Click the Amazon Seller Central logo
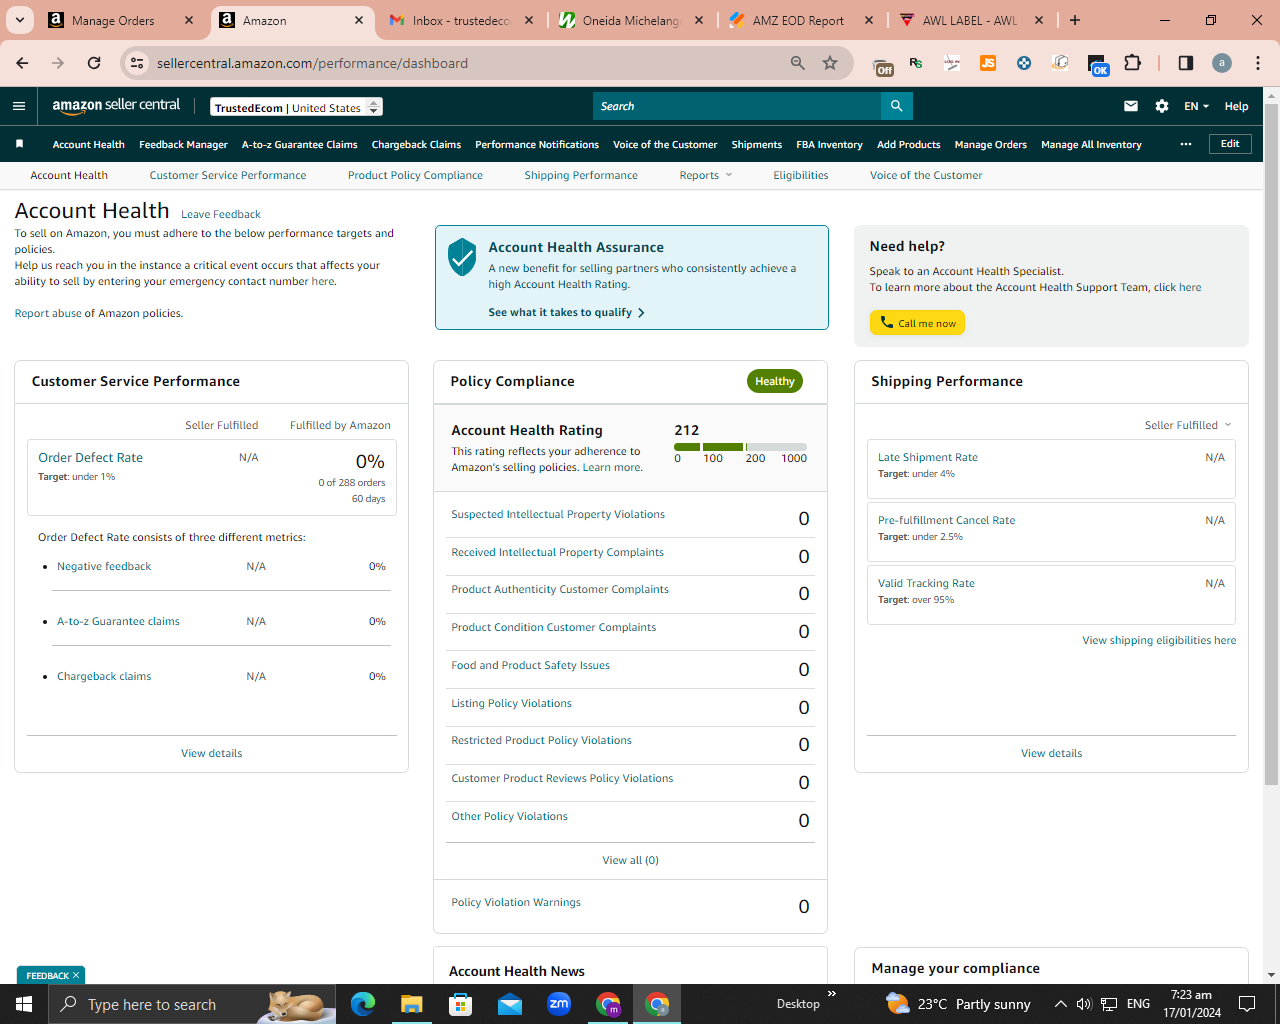1280x1024 pixels. click(116, 106)
